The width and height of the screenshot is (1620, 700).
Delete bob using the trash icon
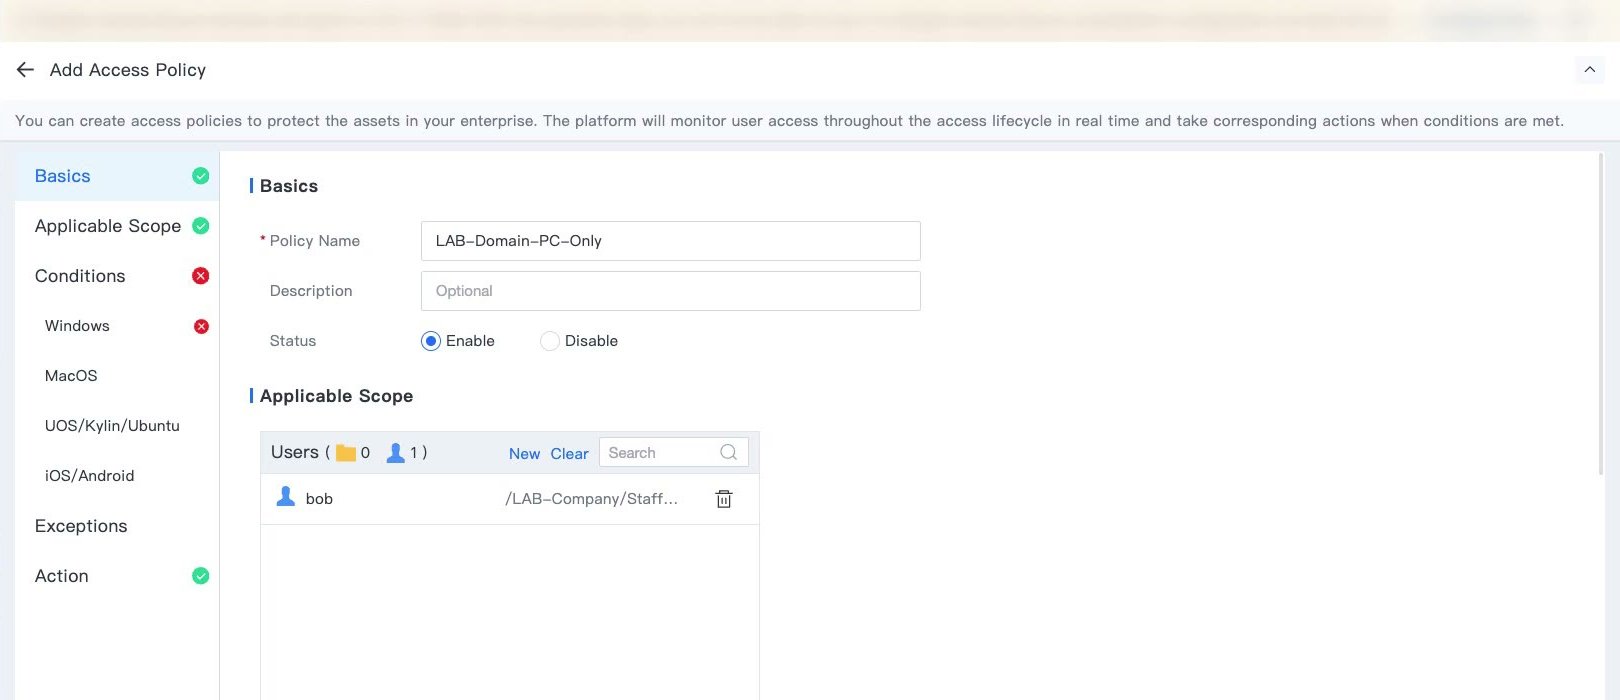(724, 499)
